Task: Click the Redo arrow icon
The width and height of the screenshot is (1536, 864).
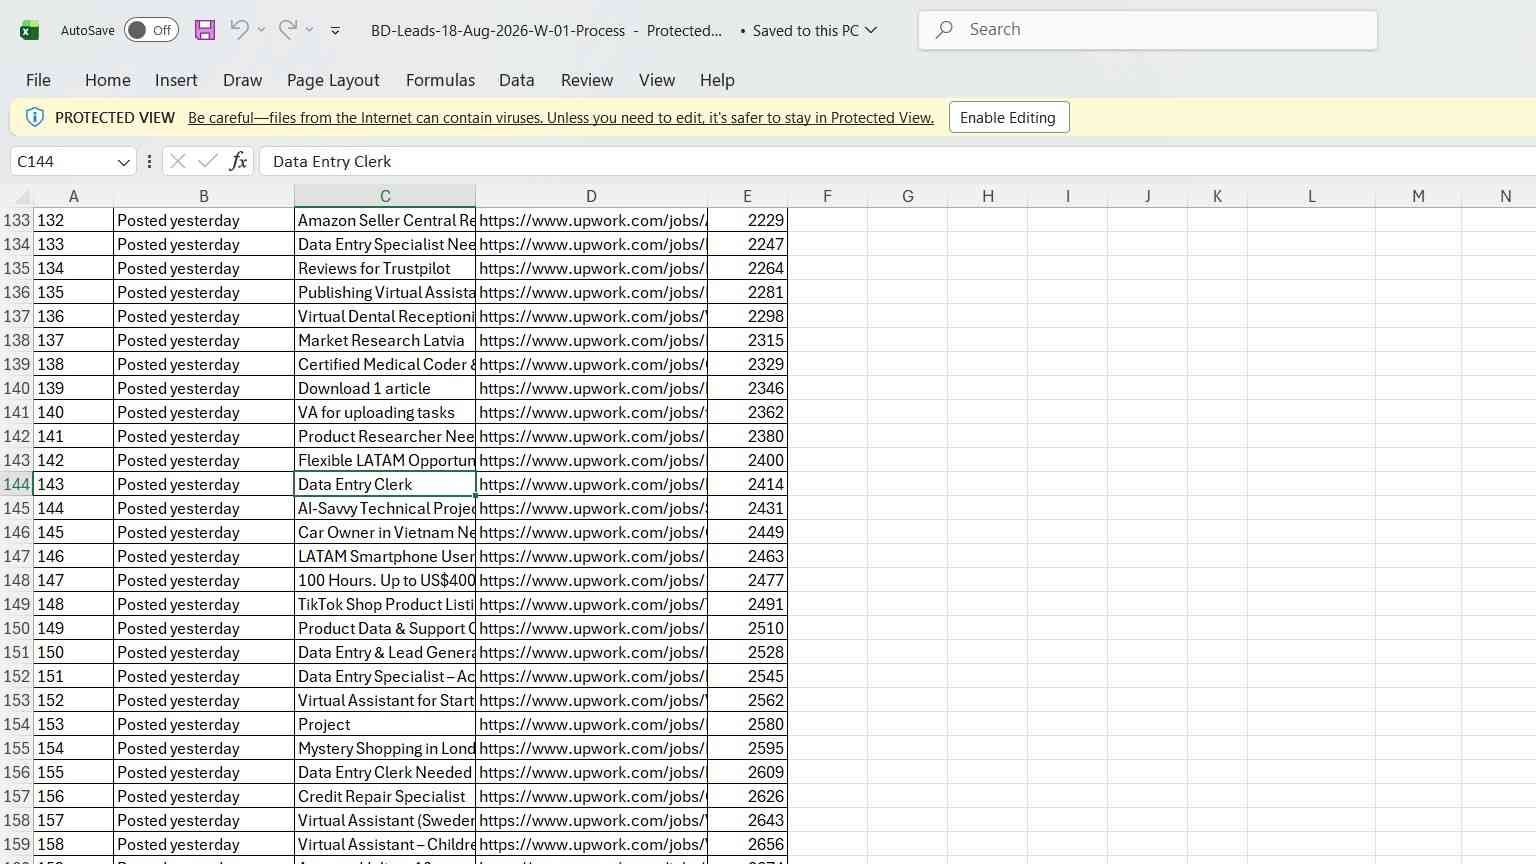Action: click(x=288, y=29)
